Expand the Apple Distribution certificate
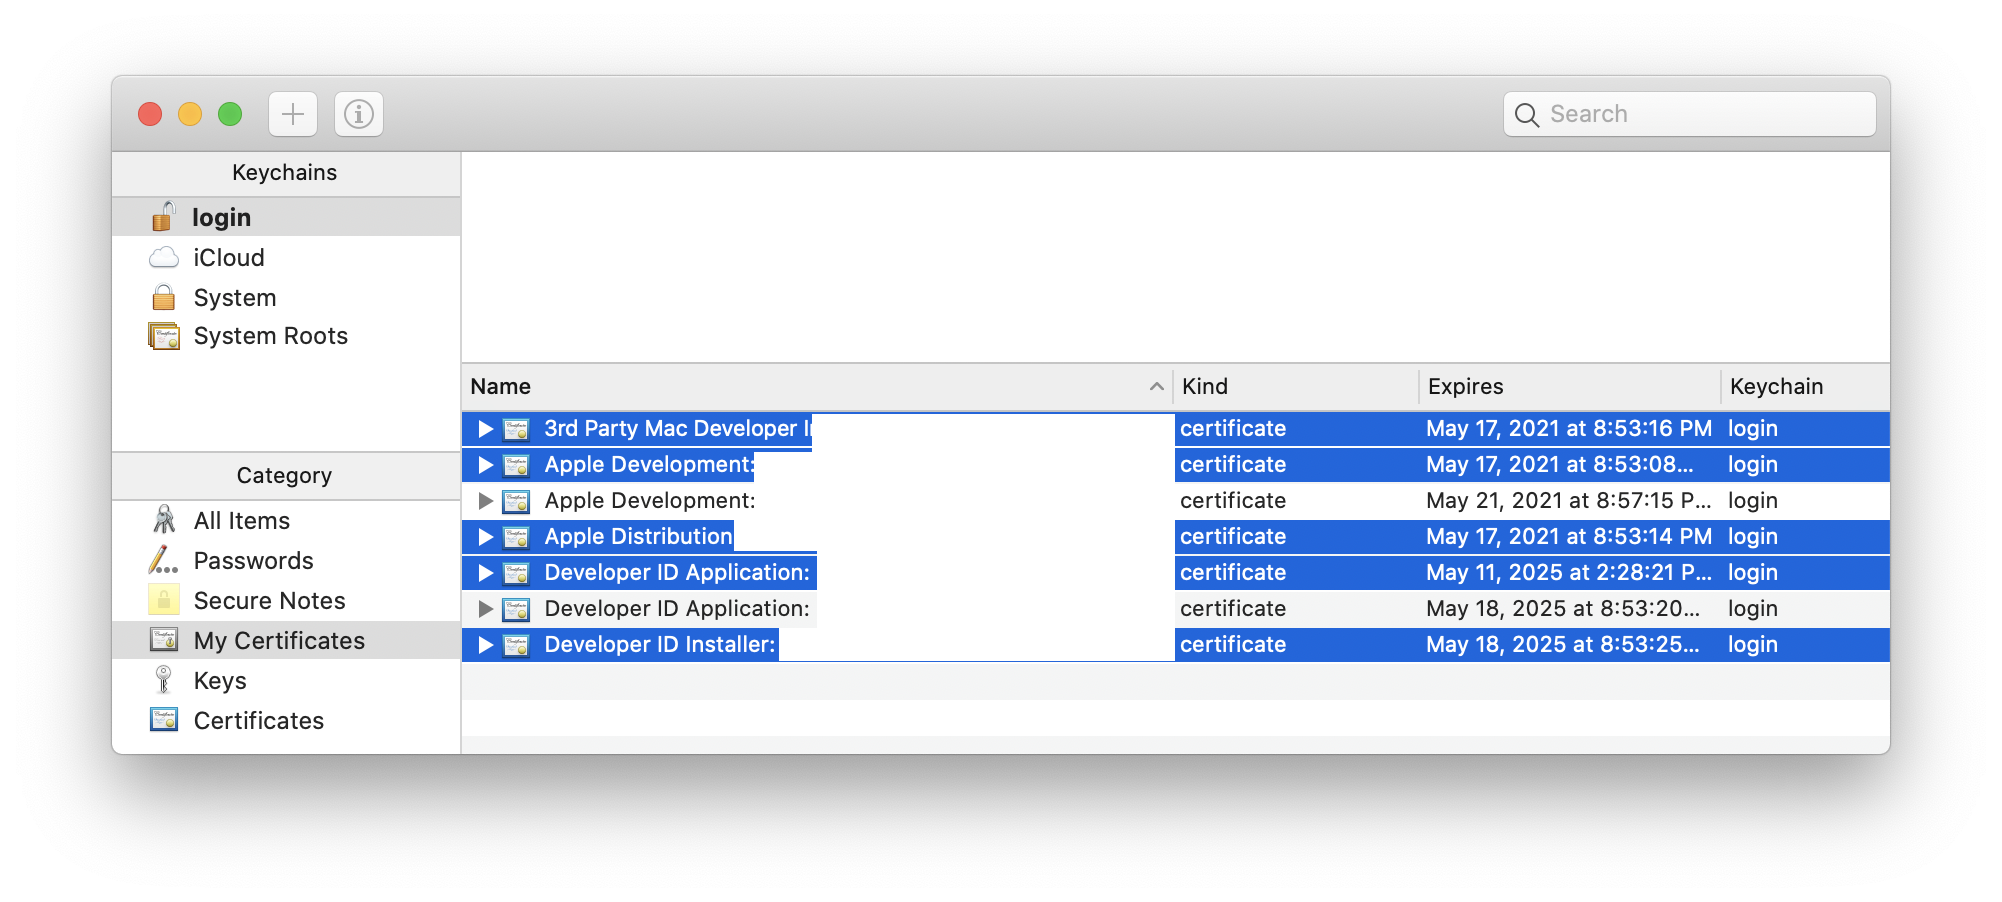 click(486, 537)
